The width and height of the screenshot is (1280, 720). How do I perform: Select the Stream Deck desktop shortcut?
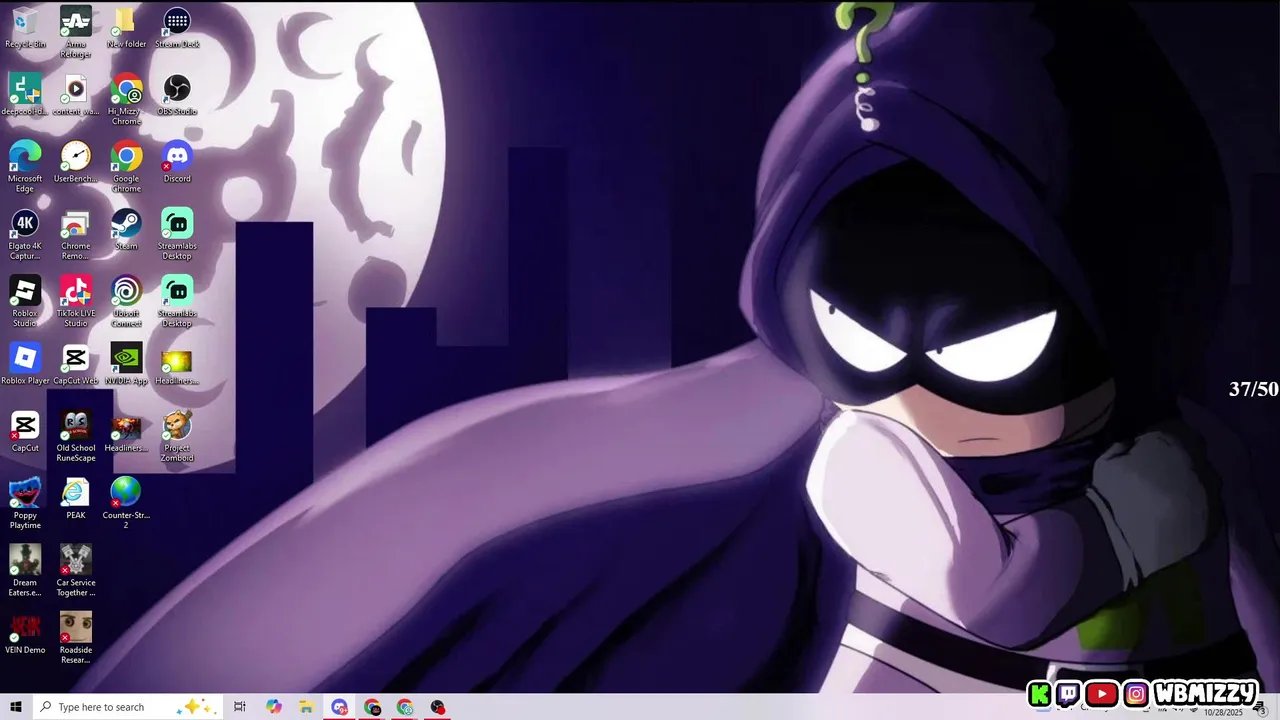tap(177, 28)
